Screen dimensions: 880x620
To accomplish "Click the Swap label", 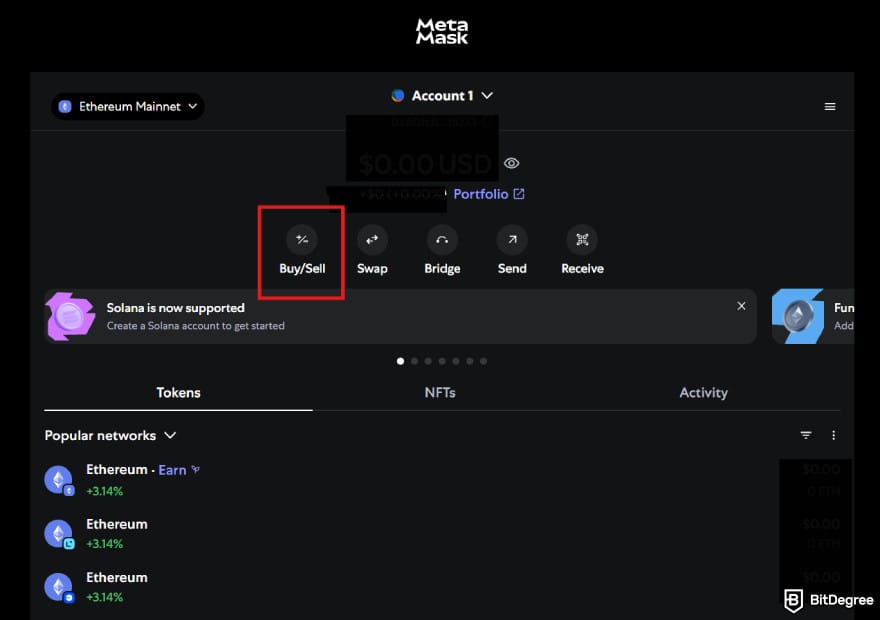I will click(372, 269).
